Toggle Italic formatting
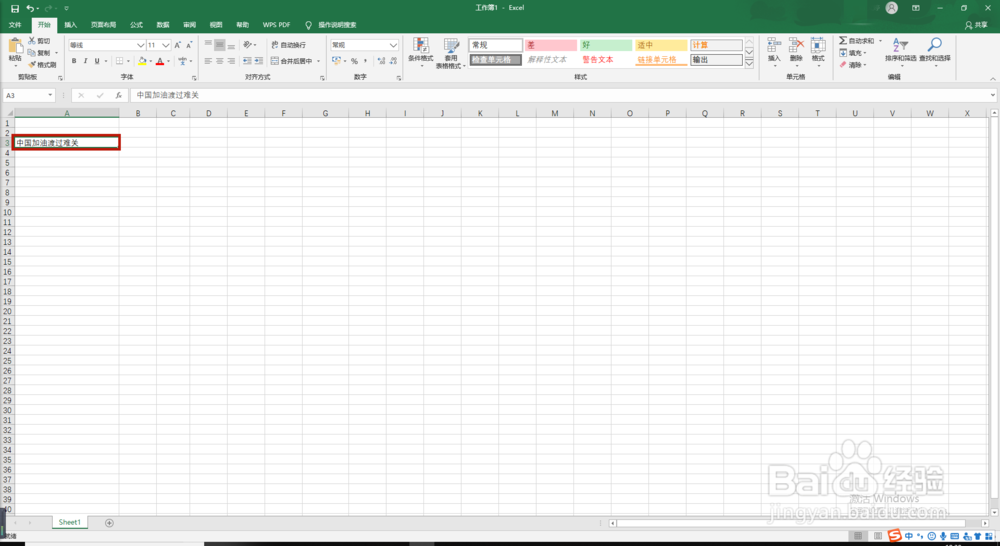 click(85, 61)
